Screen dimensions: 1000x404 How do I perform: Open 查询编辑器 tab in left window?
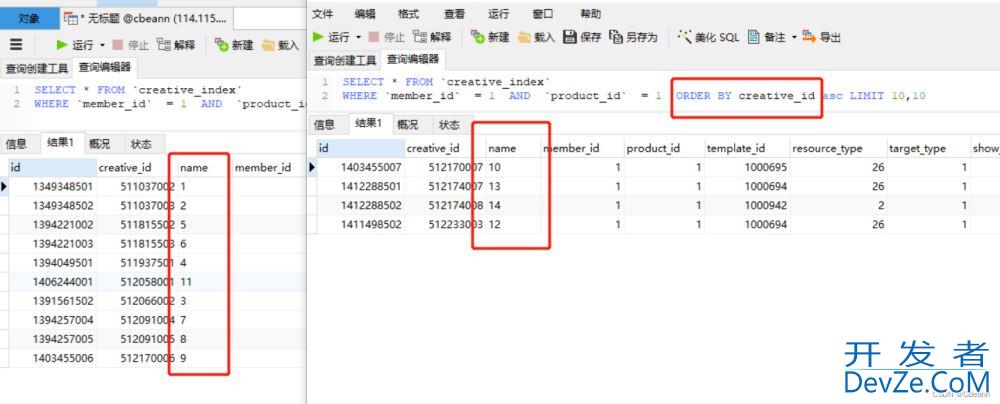pyautogui.click(x=105, y=67)
